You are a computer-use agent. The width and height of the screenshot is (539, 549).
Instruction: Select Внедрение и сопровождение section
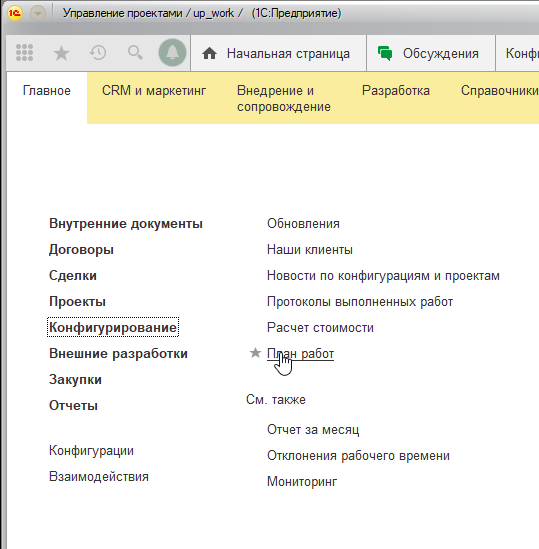click(284, 98)
